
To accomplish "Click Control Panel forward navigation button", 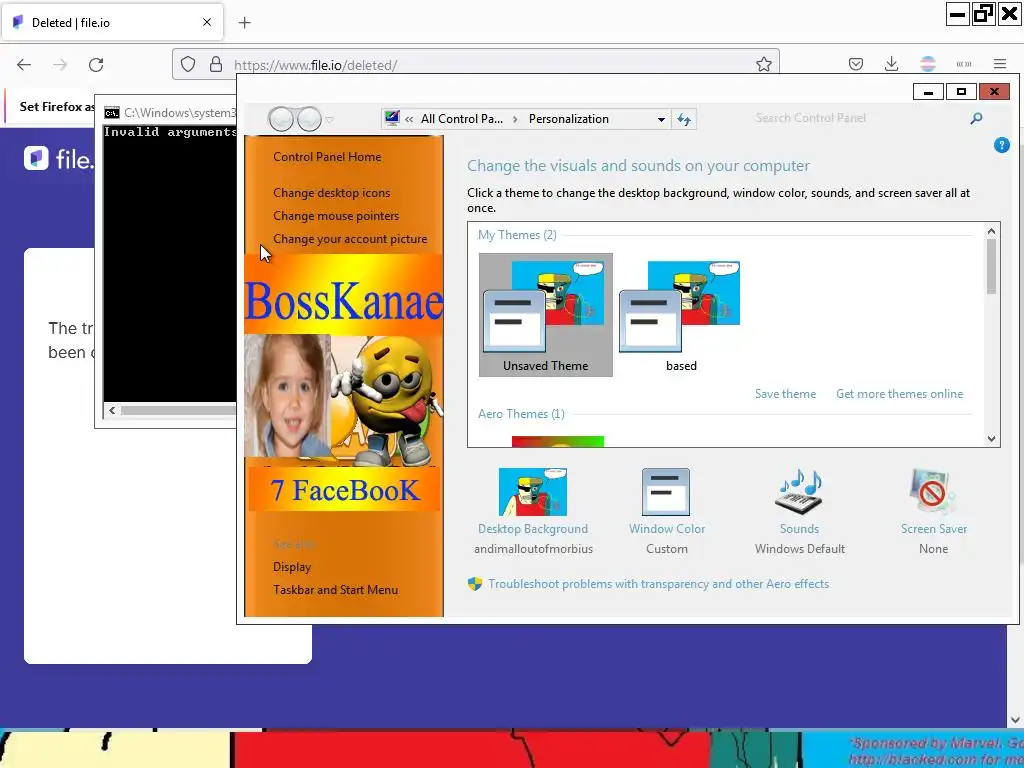I will pyautogui.click(x=309, y=120).
